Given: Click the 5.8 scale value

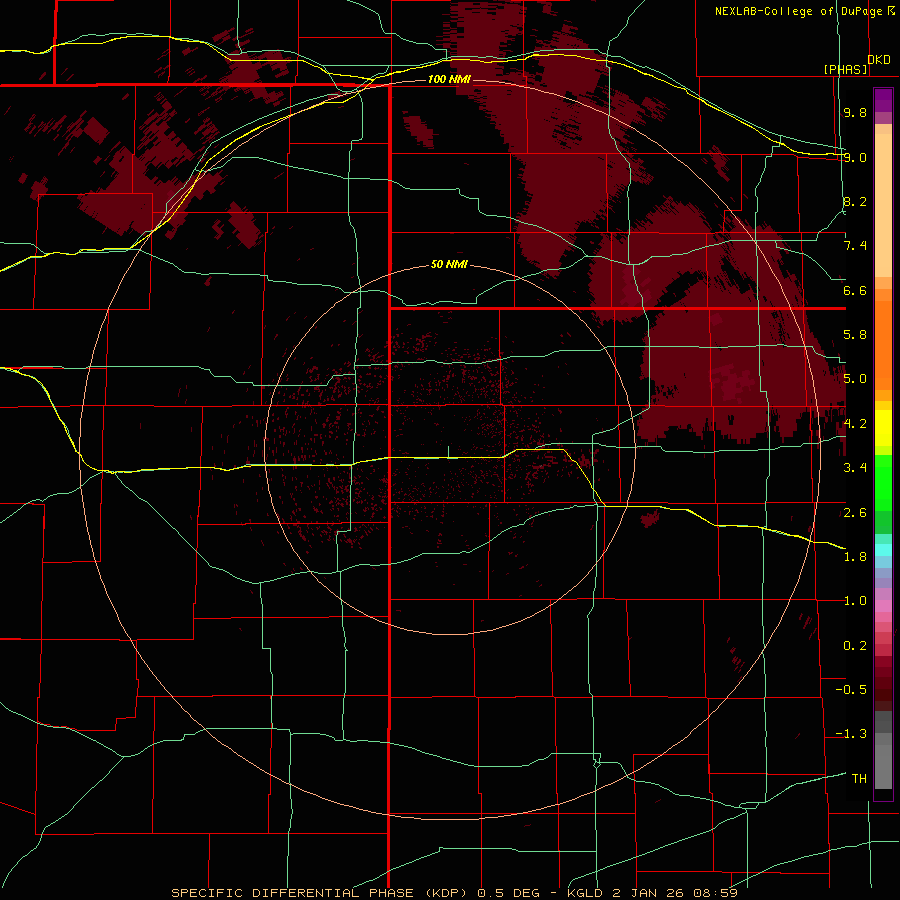Looking at the screenshot, I should (855, 335).
